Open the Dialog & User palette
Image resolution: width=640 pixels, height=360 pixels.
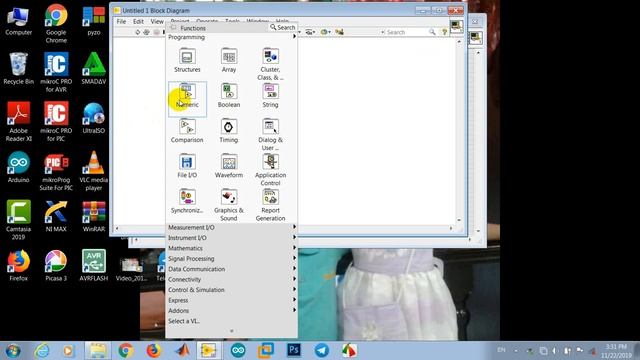[270, 134]
